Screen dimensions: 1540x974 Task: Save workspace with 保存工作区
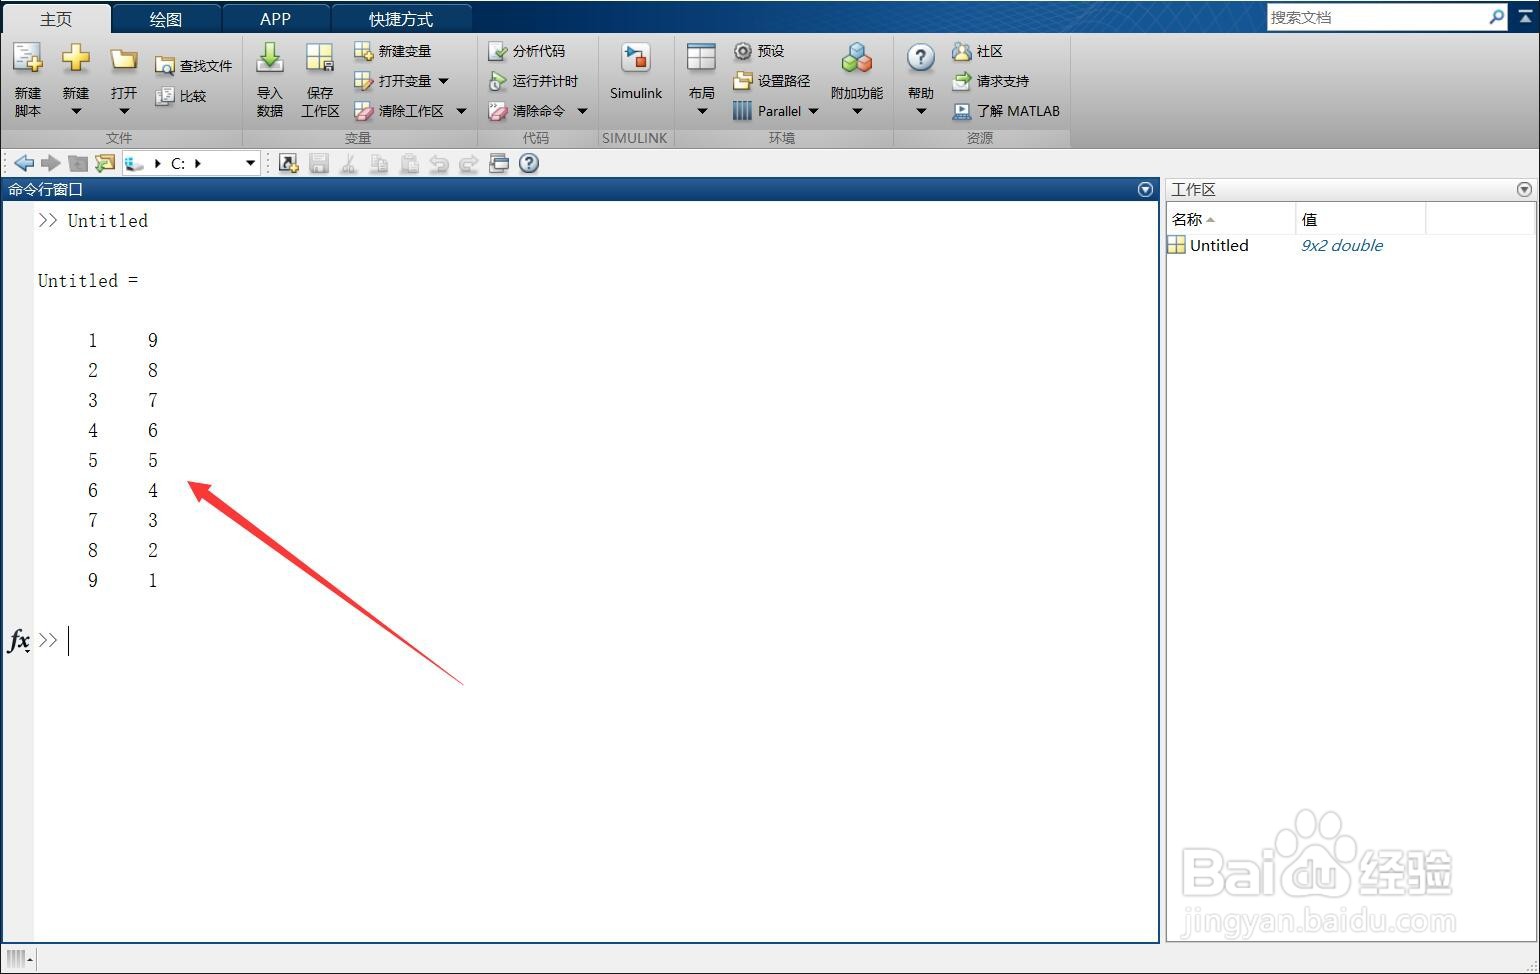pyautogui.click(x=320, y=80)
